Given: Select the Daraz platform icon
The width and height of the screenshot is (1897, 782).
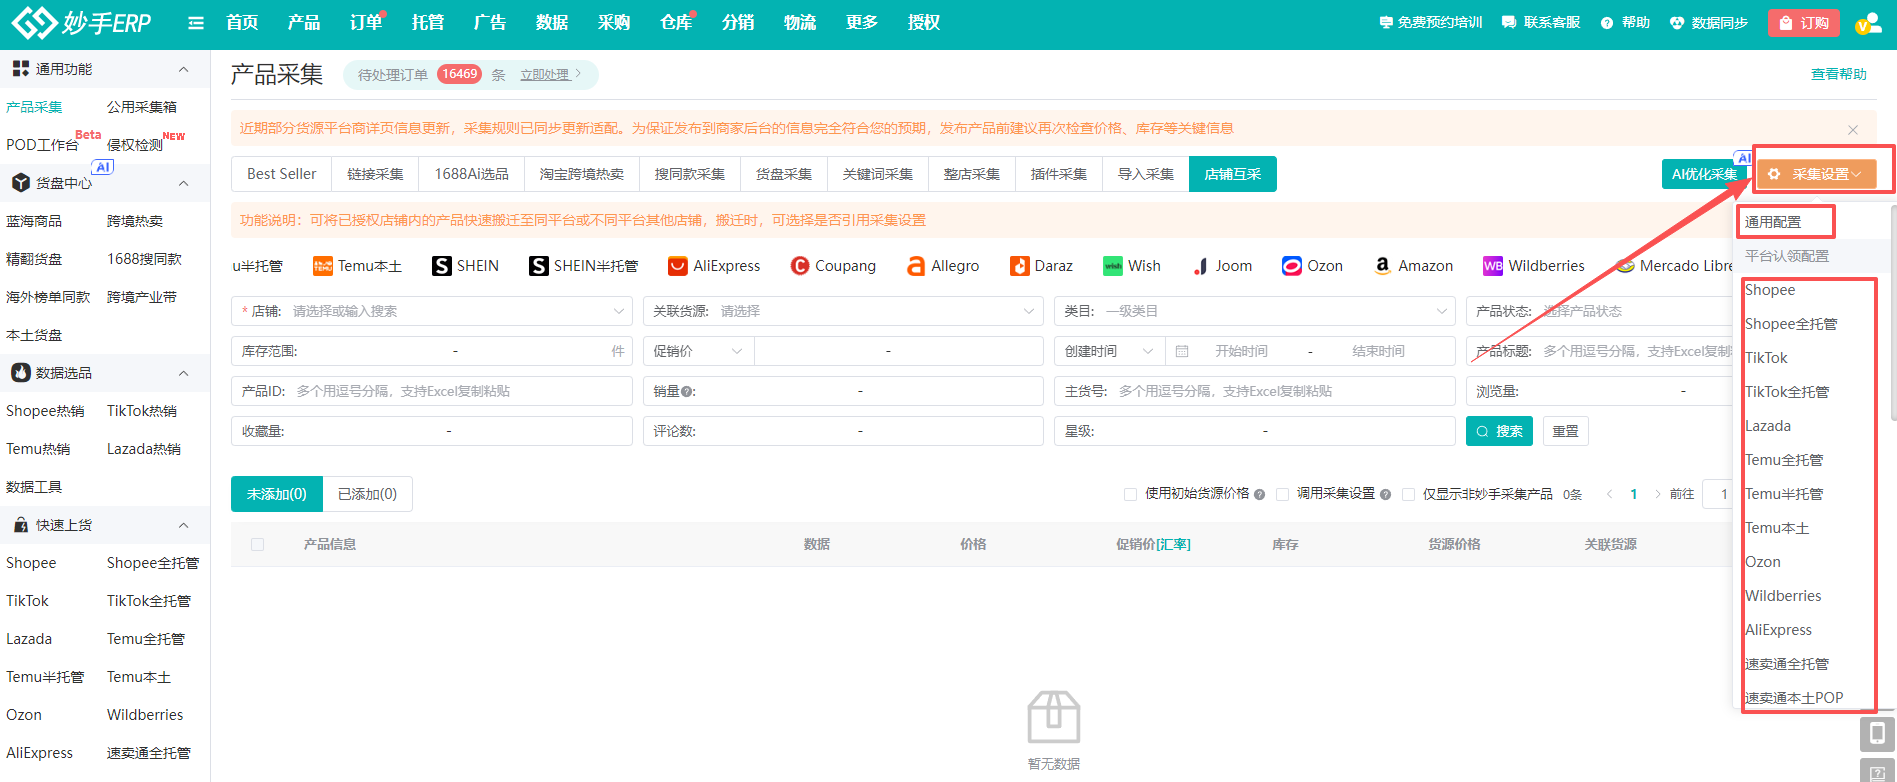Looking at the screenshot, I should tap(1020, 266).
